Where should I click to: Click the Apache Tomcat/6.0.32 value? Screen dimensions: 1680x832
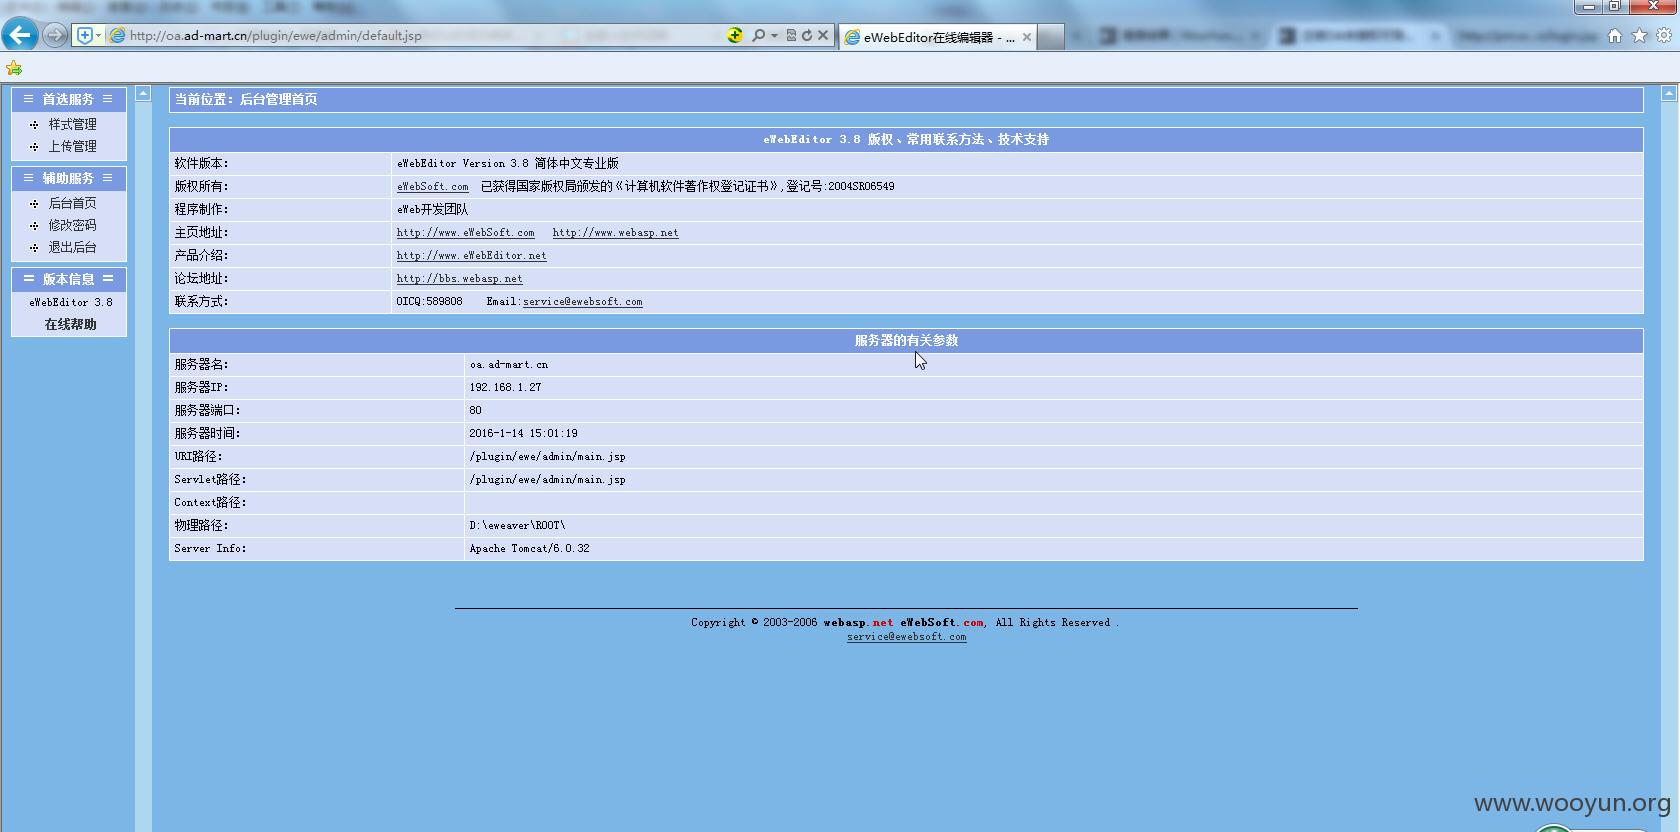(x=529, y=548)
